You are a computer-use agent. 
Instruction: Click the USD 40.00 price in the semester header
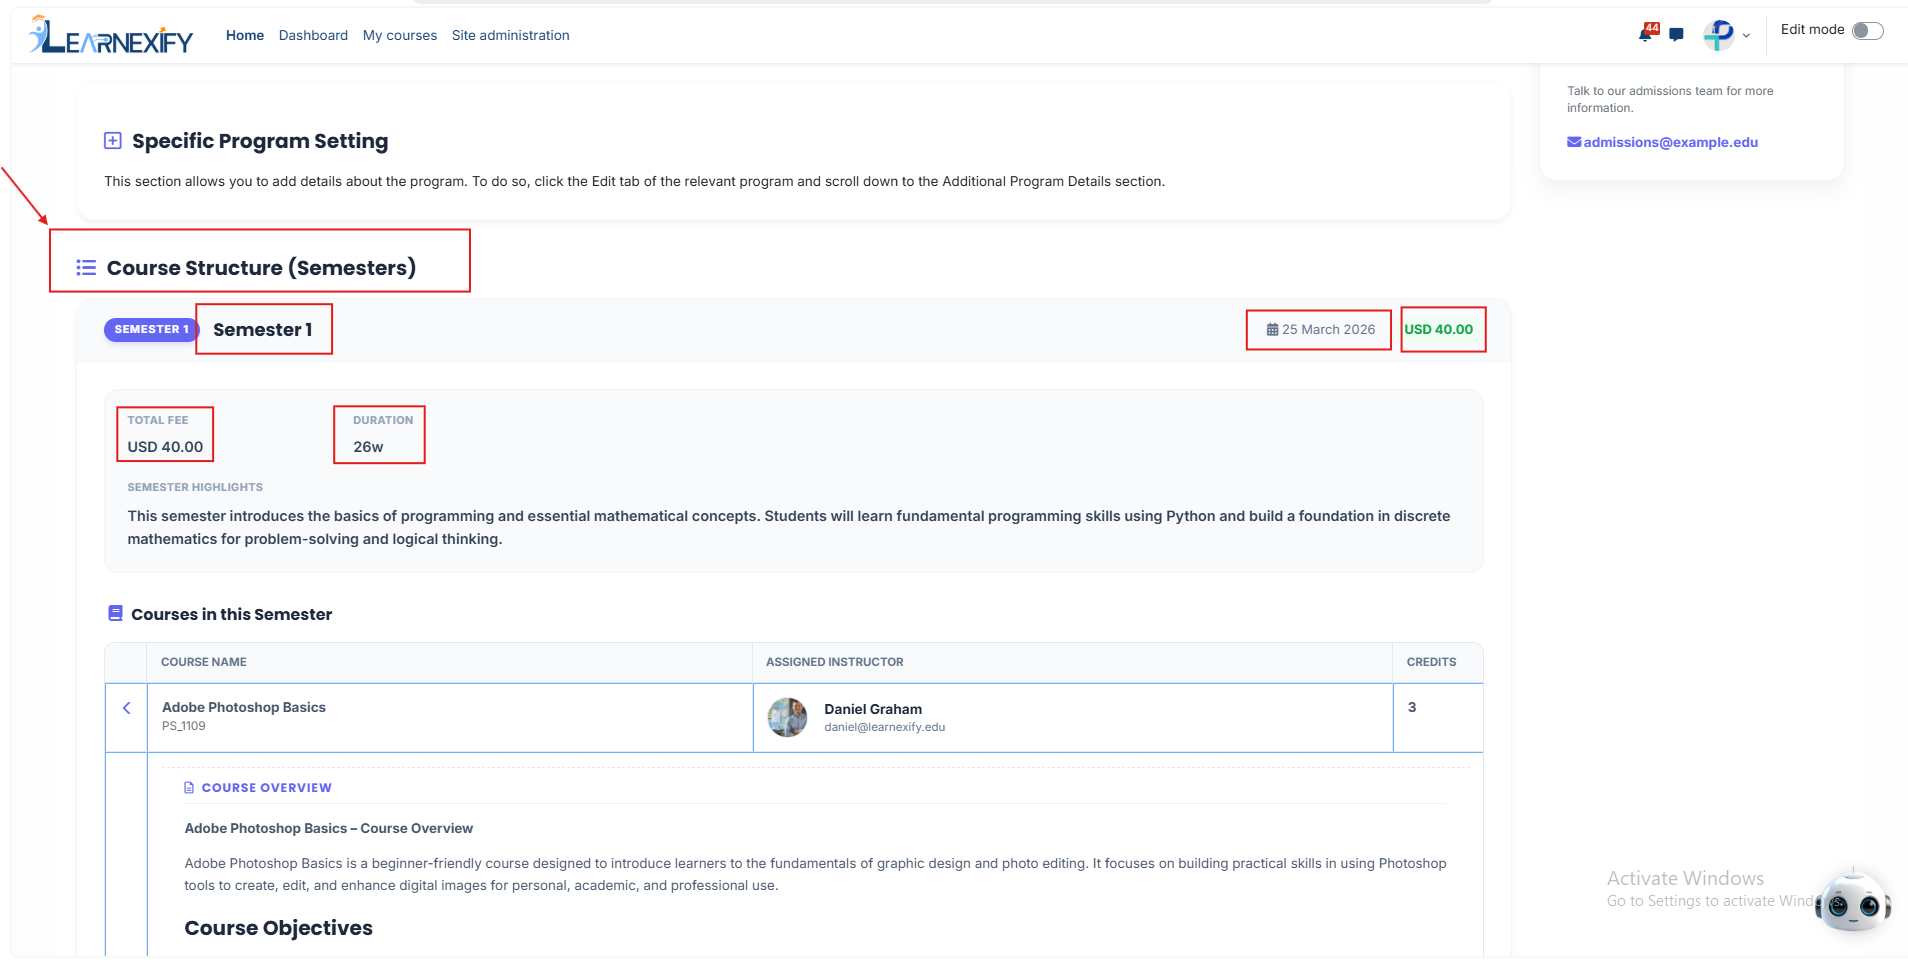coord(1439,329)
